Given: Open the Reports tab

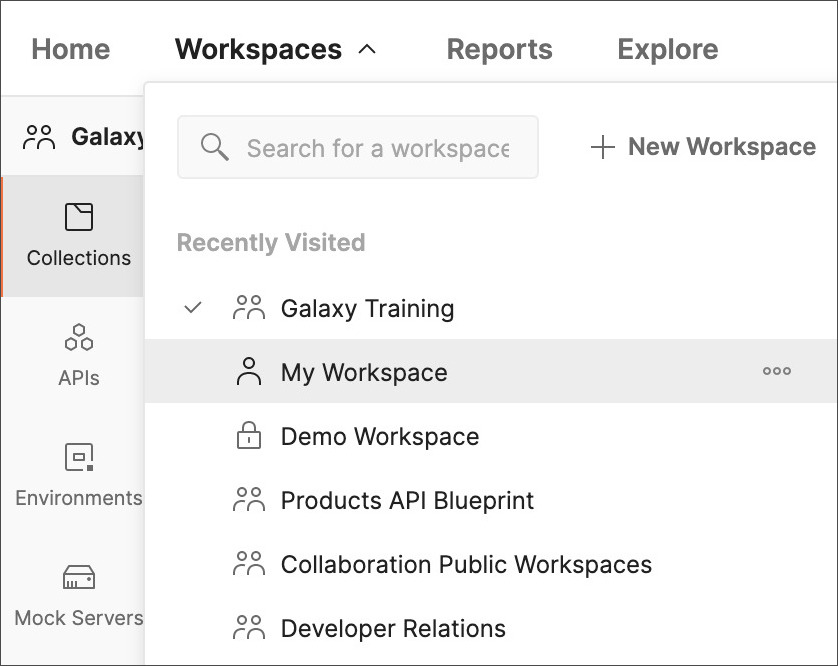Looking at the screenshot, I should pos(499,49).
